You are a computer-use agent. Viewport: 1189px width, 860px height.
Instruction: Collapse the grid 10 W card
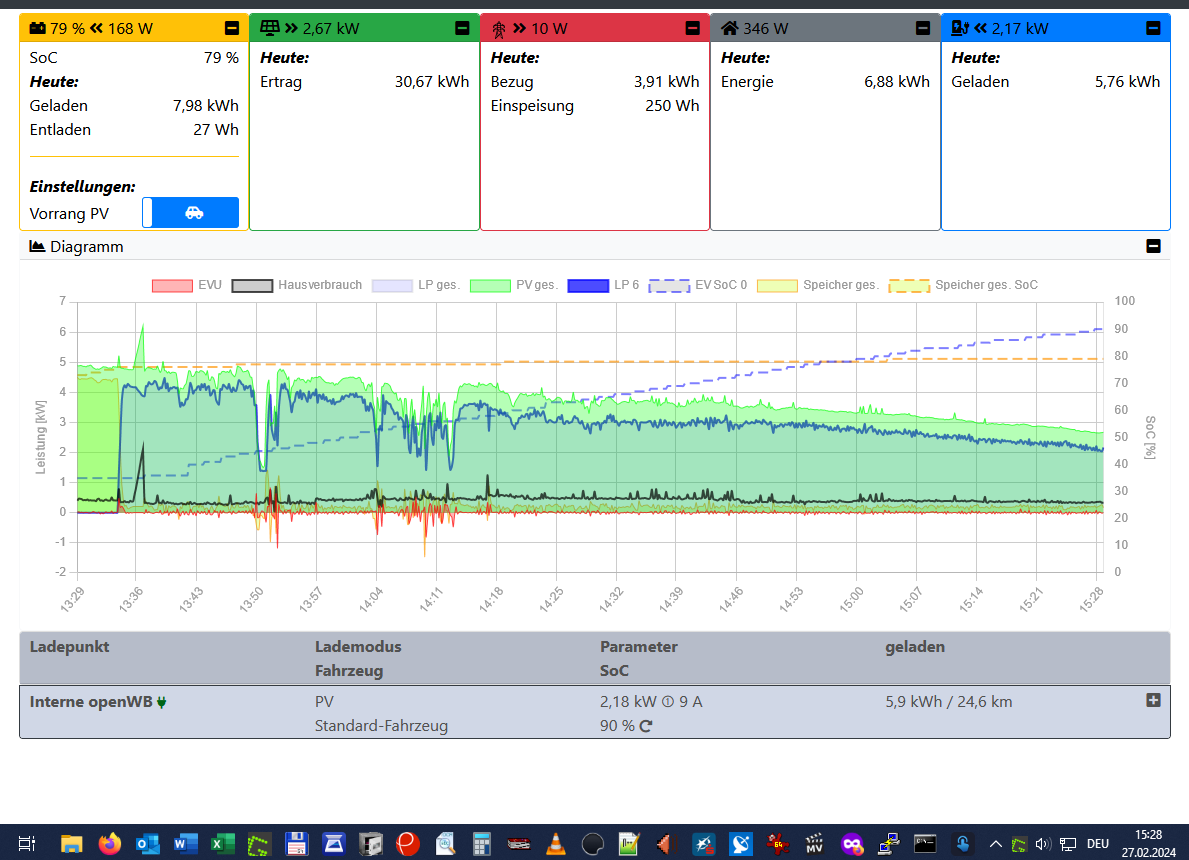pyautogui.click(x=692, y=29)
